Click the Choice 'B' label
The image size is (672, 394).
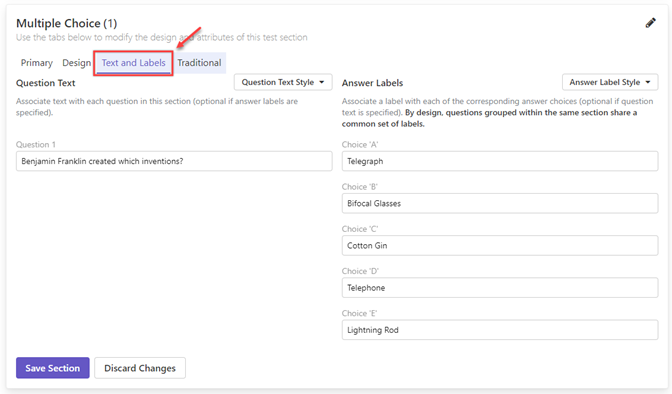pos(360,187)
